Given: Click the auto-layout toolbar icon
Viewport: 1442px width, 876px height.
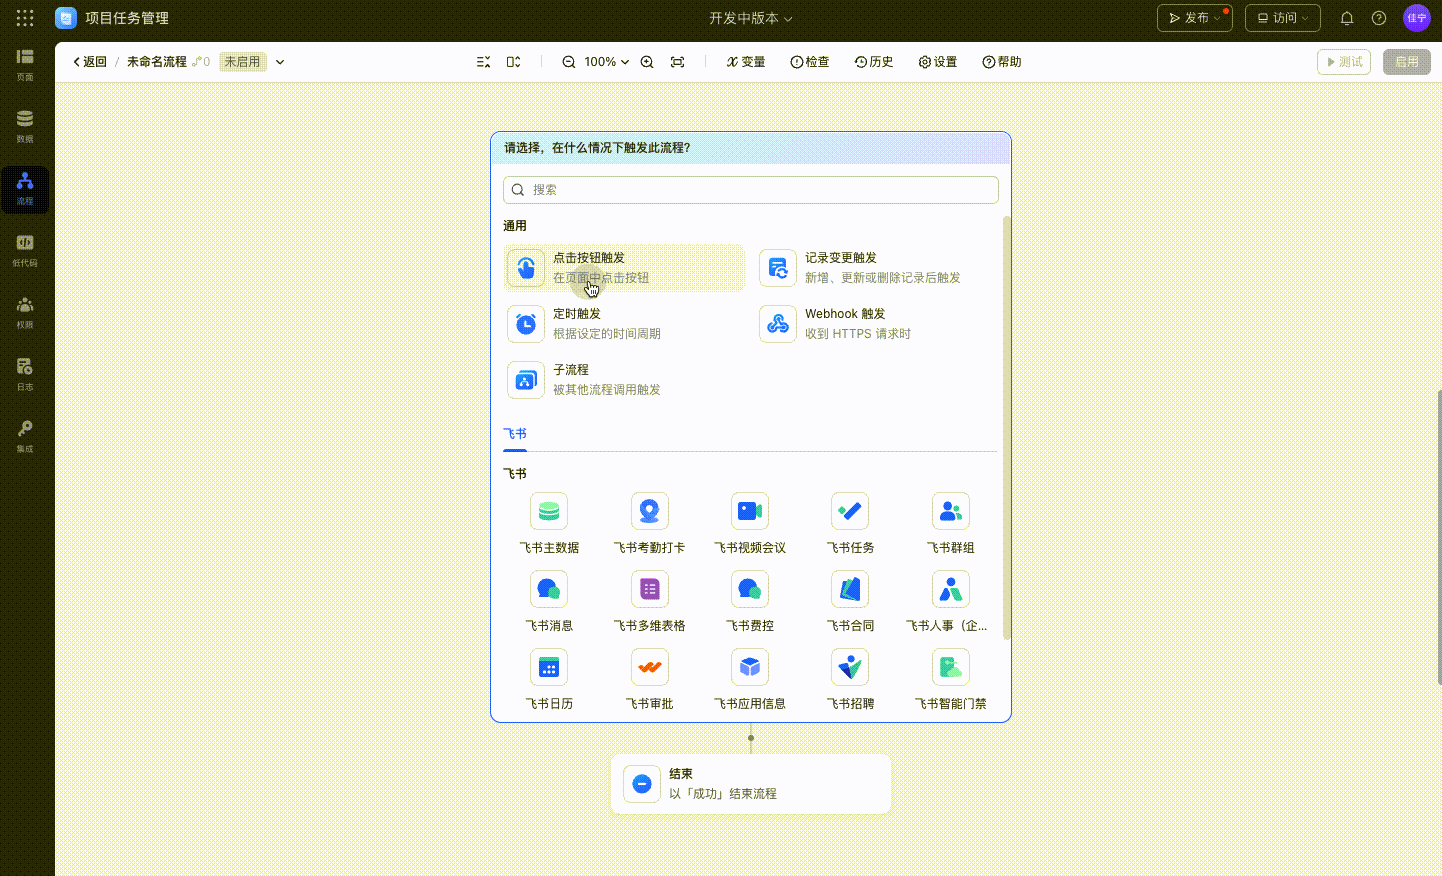Looking at the screenshot, I should pyautogui.click(x=514, y=62).
